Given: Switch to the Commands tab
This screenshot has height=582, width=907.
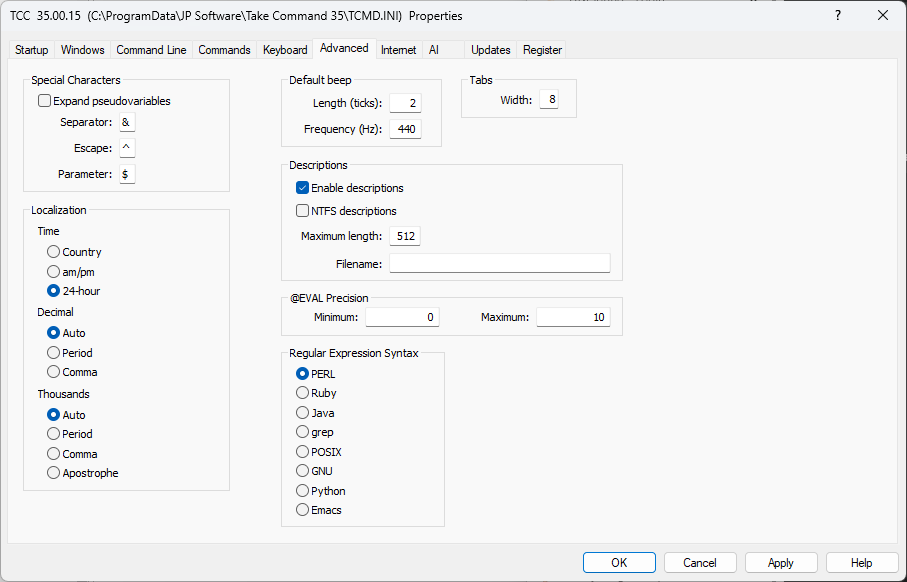Looking at the screenshot, I should click(224, 50).
